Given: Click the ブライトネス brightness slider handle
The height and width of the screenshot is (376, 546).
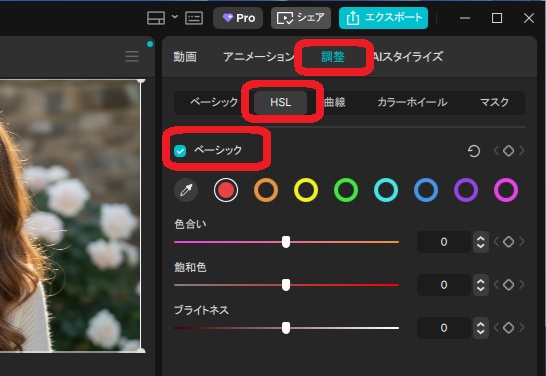Looking at the screenshot, I should [286, 328].
